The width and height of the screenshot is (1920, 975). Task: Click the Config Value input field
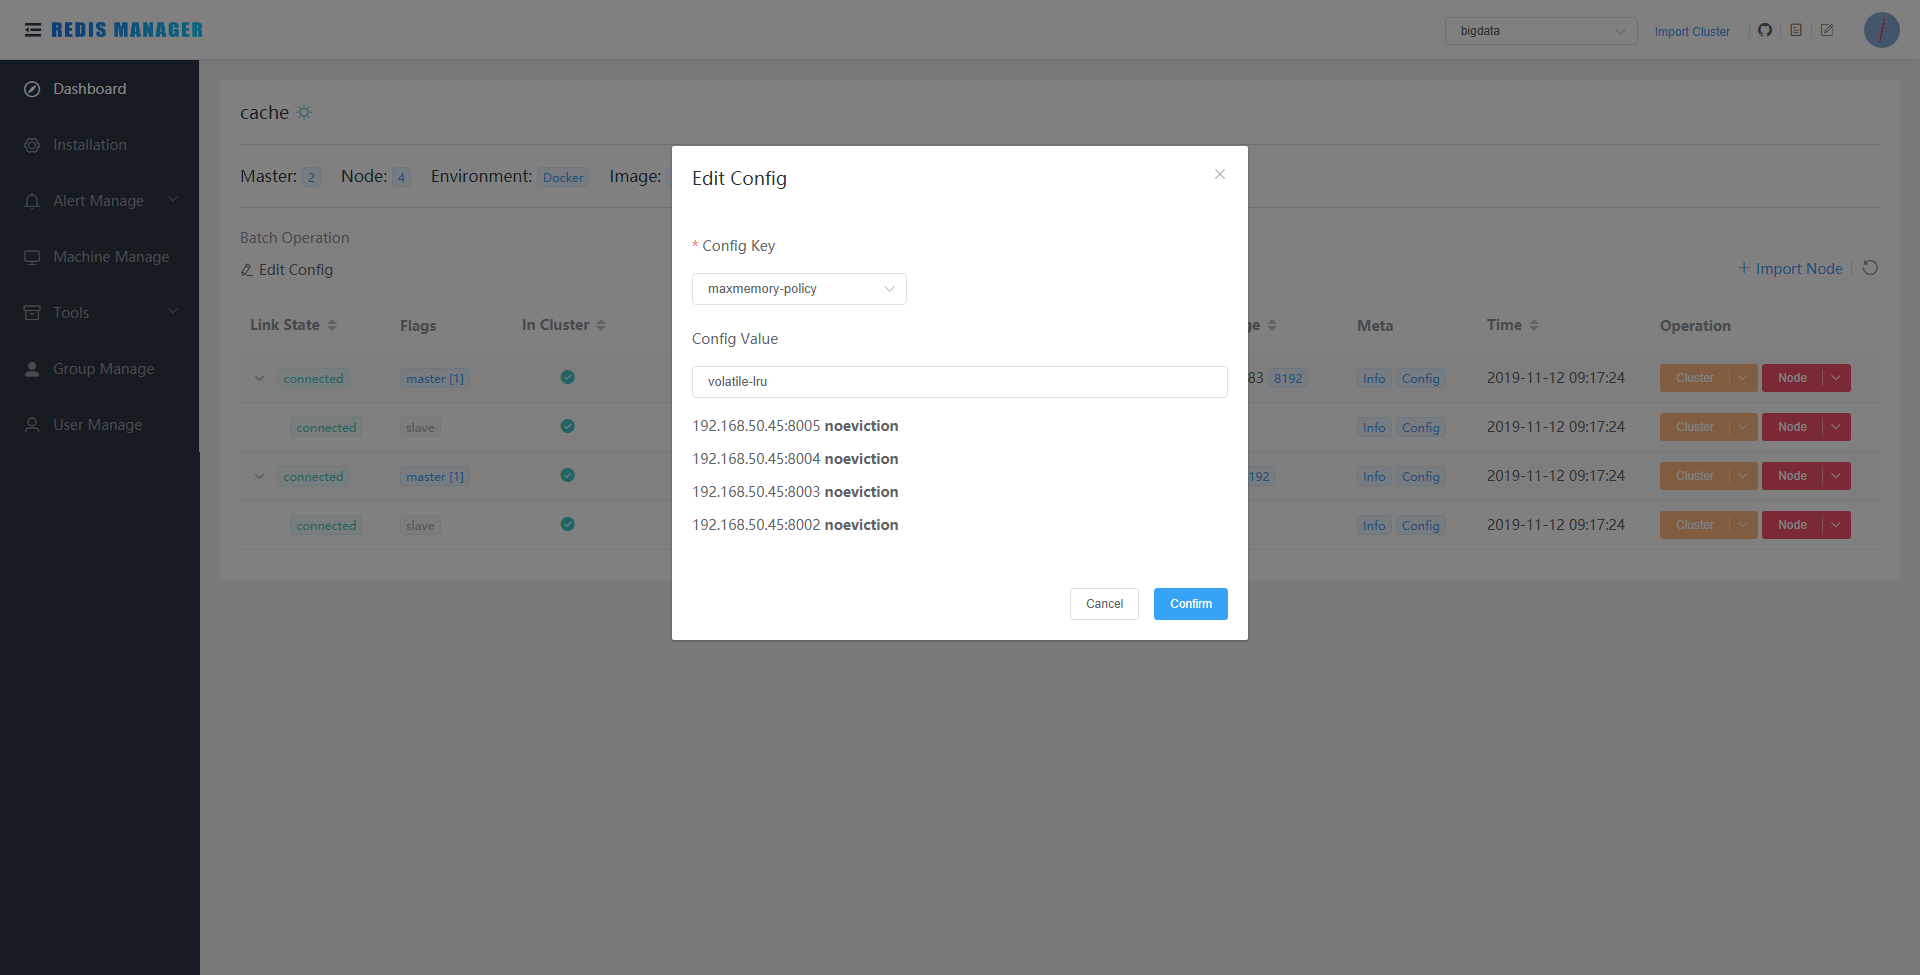(x=960, y=382)
